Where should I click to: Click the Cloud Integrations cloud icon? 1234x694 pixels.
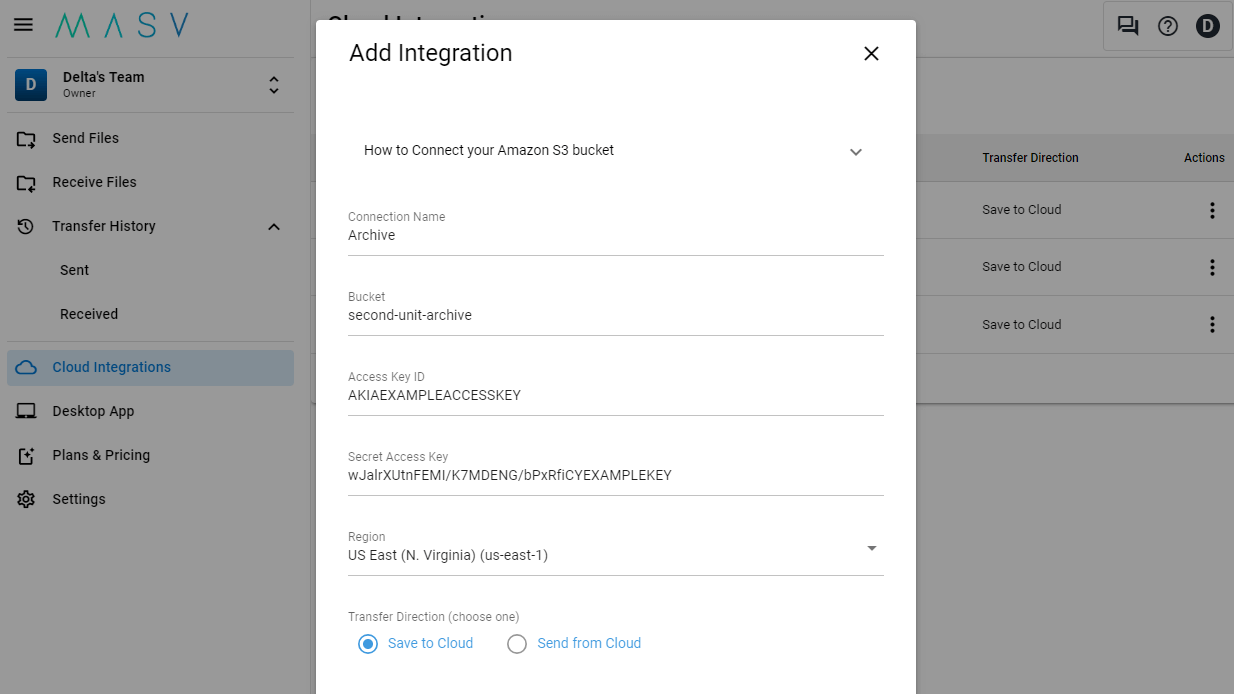point(27,367)
